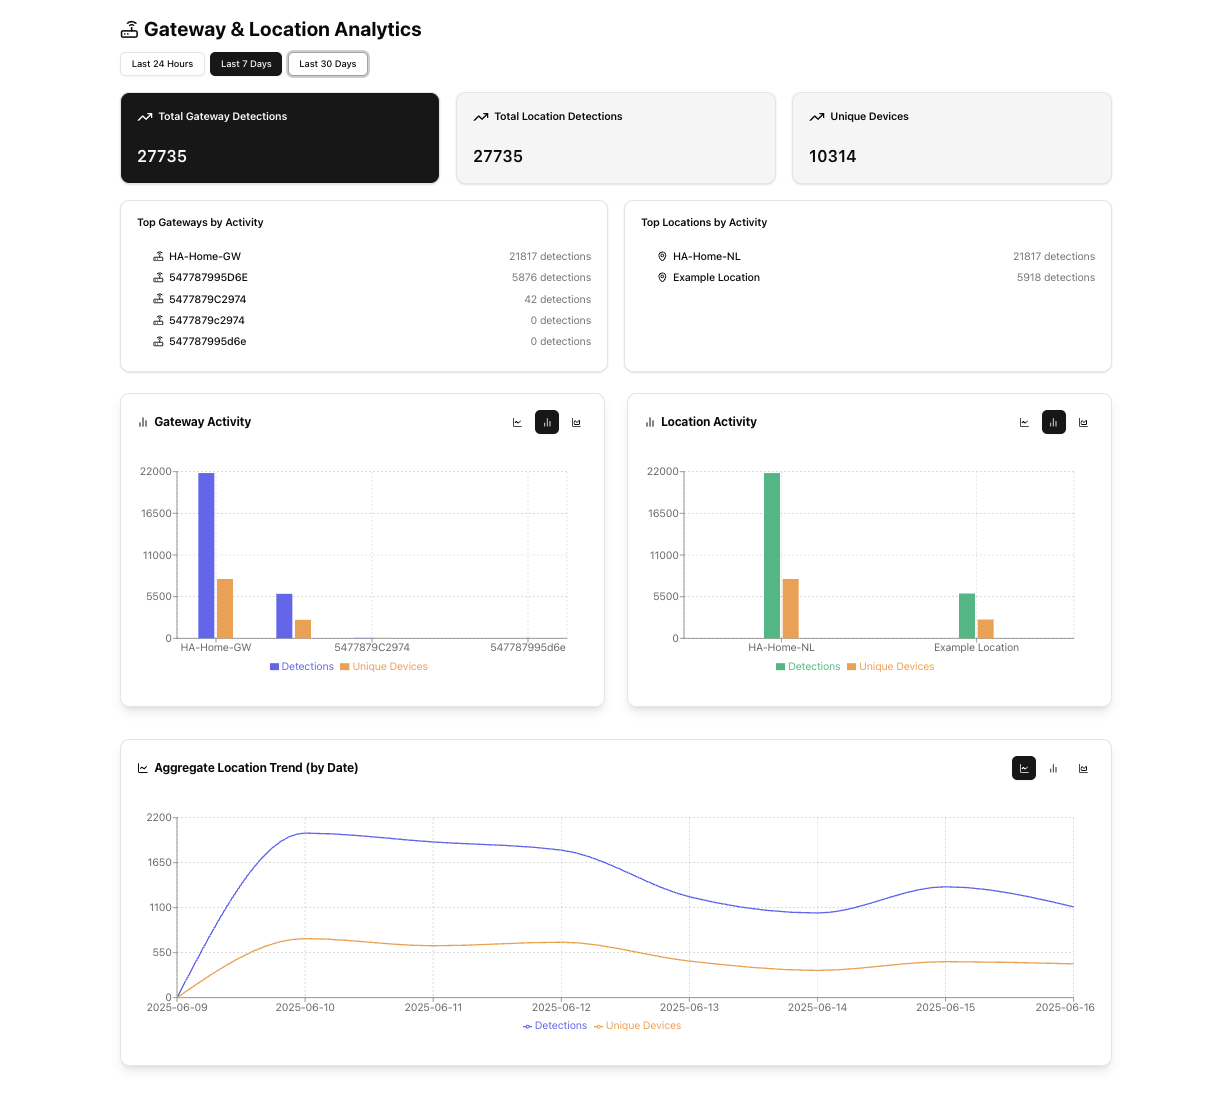Switch Gateway Activity to line chart view
This screenshot has width=1230, height=1110.
[x=517, y=422]
